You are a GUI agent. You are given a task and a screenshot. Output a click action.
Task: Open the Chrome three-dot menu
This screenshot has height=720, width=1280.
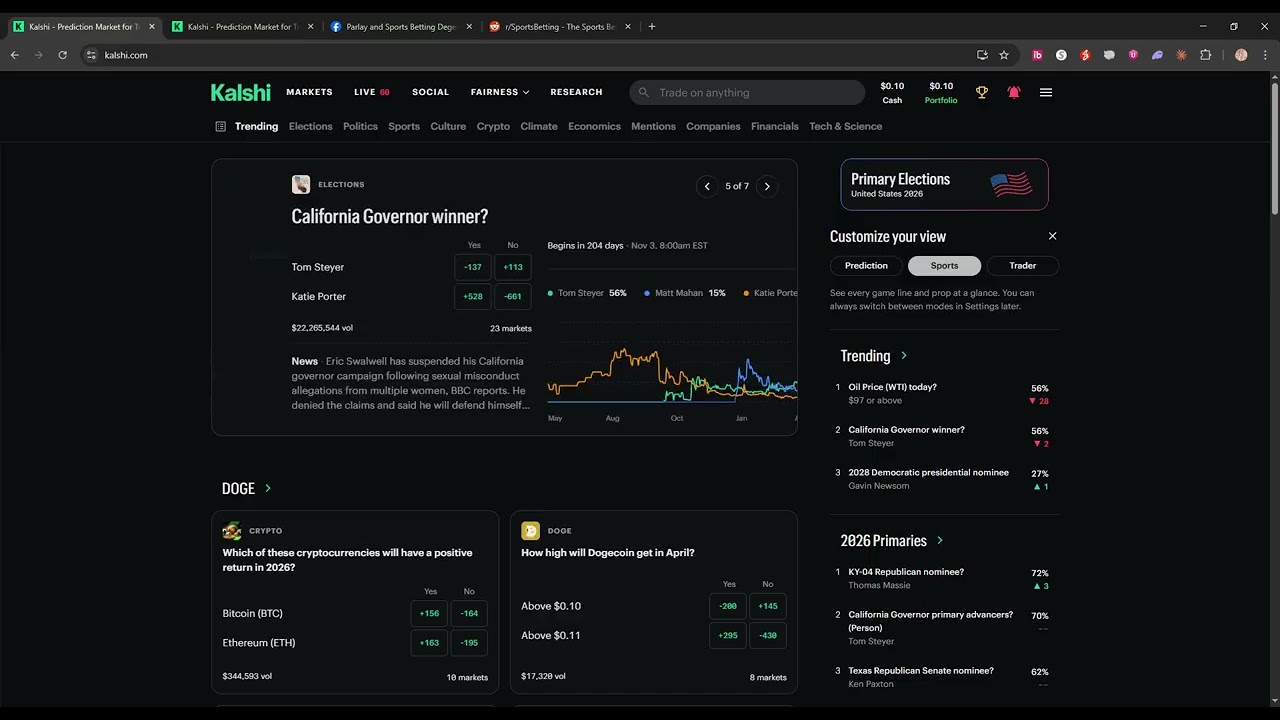tap(1265, 55)
